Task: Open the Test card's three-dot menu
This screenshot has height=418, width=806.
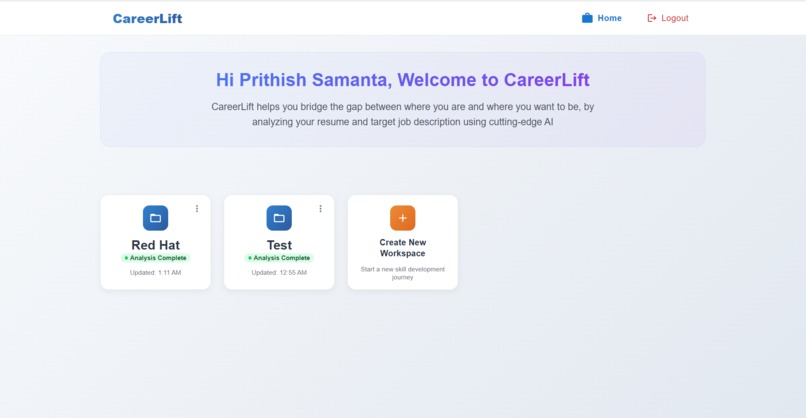Action: point(320,208)
